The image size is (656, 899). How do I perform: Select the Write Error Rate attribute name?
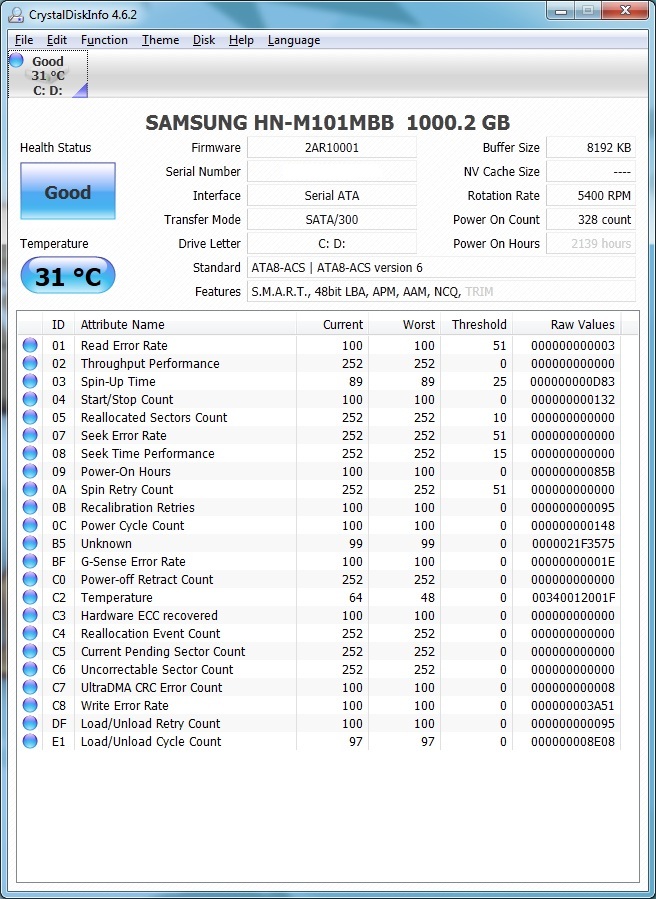click(x=124, y=706)
